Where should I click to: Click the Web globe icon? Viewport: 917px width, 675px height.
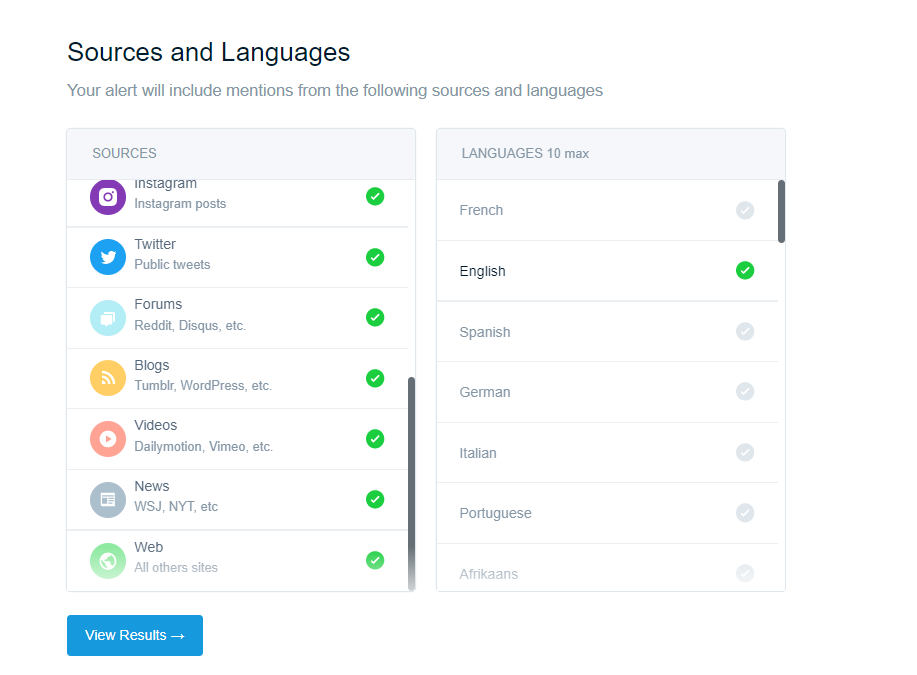[108, 560]
